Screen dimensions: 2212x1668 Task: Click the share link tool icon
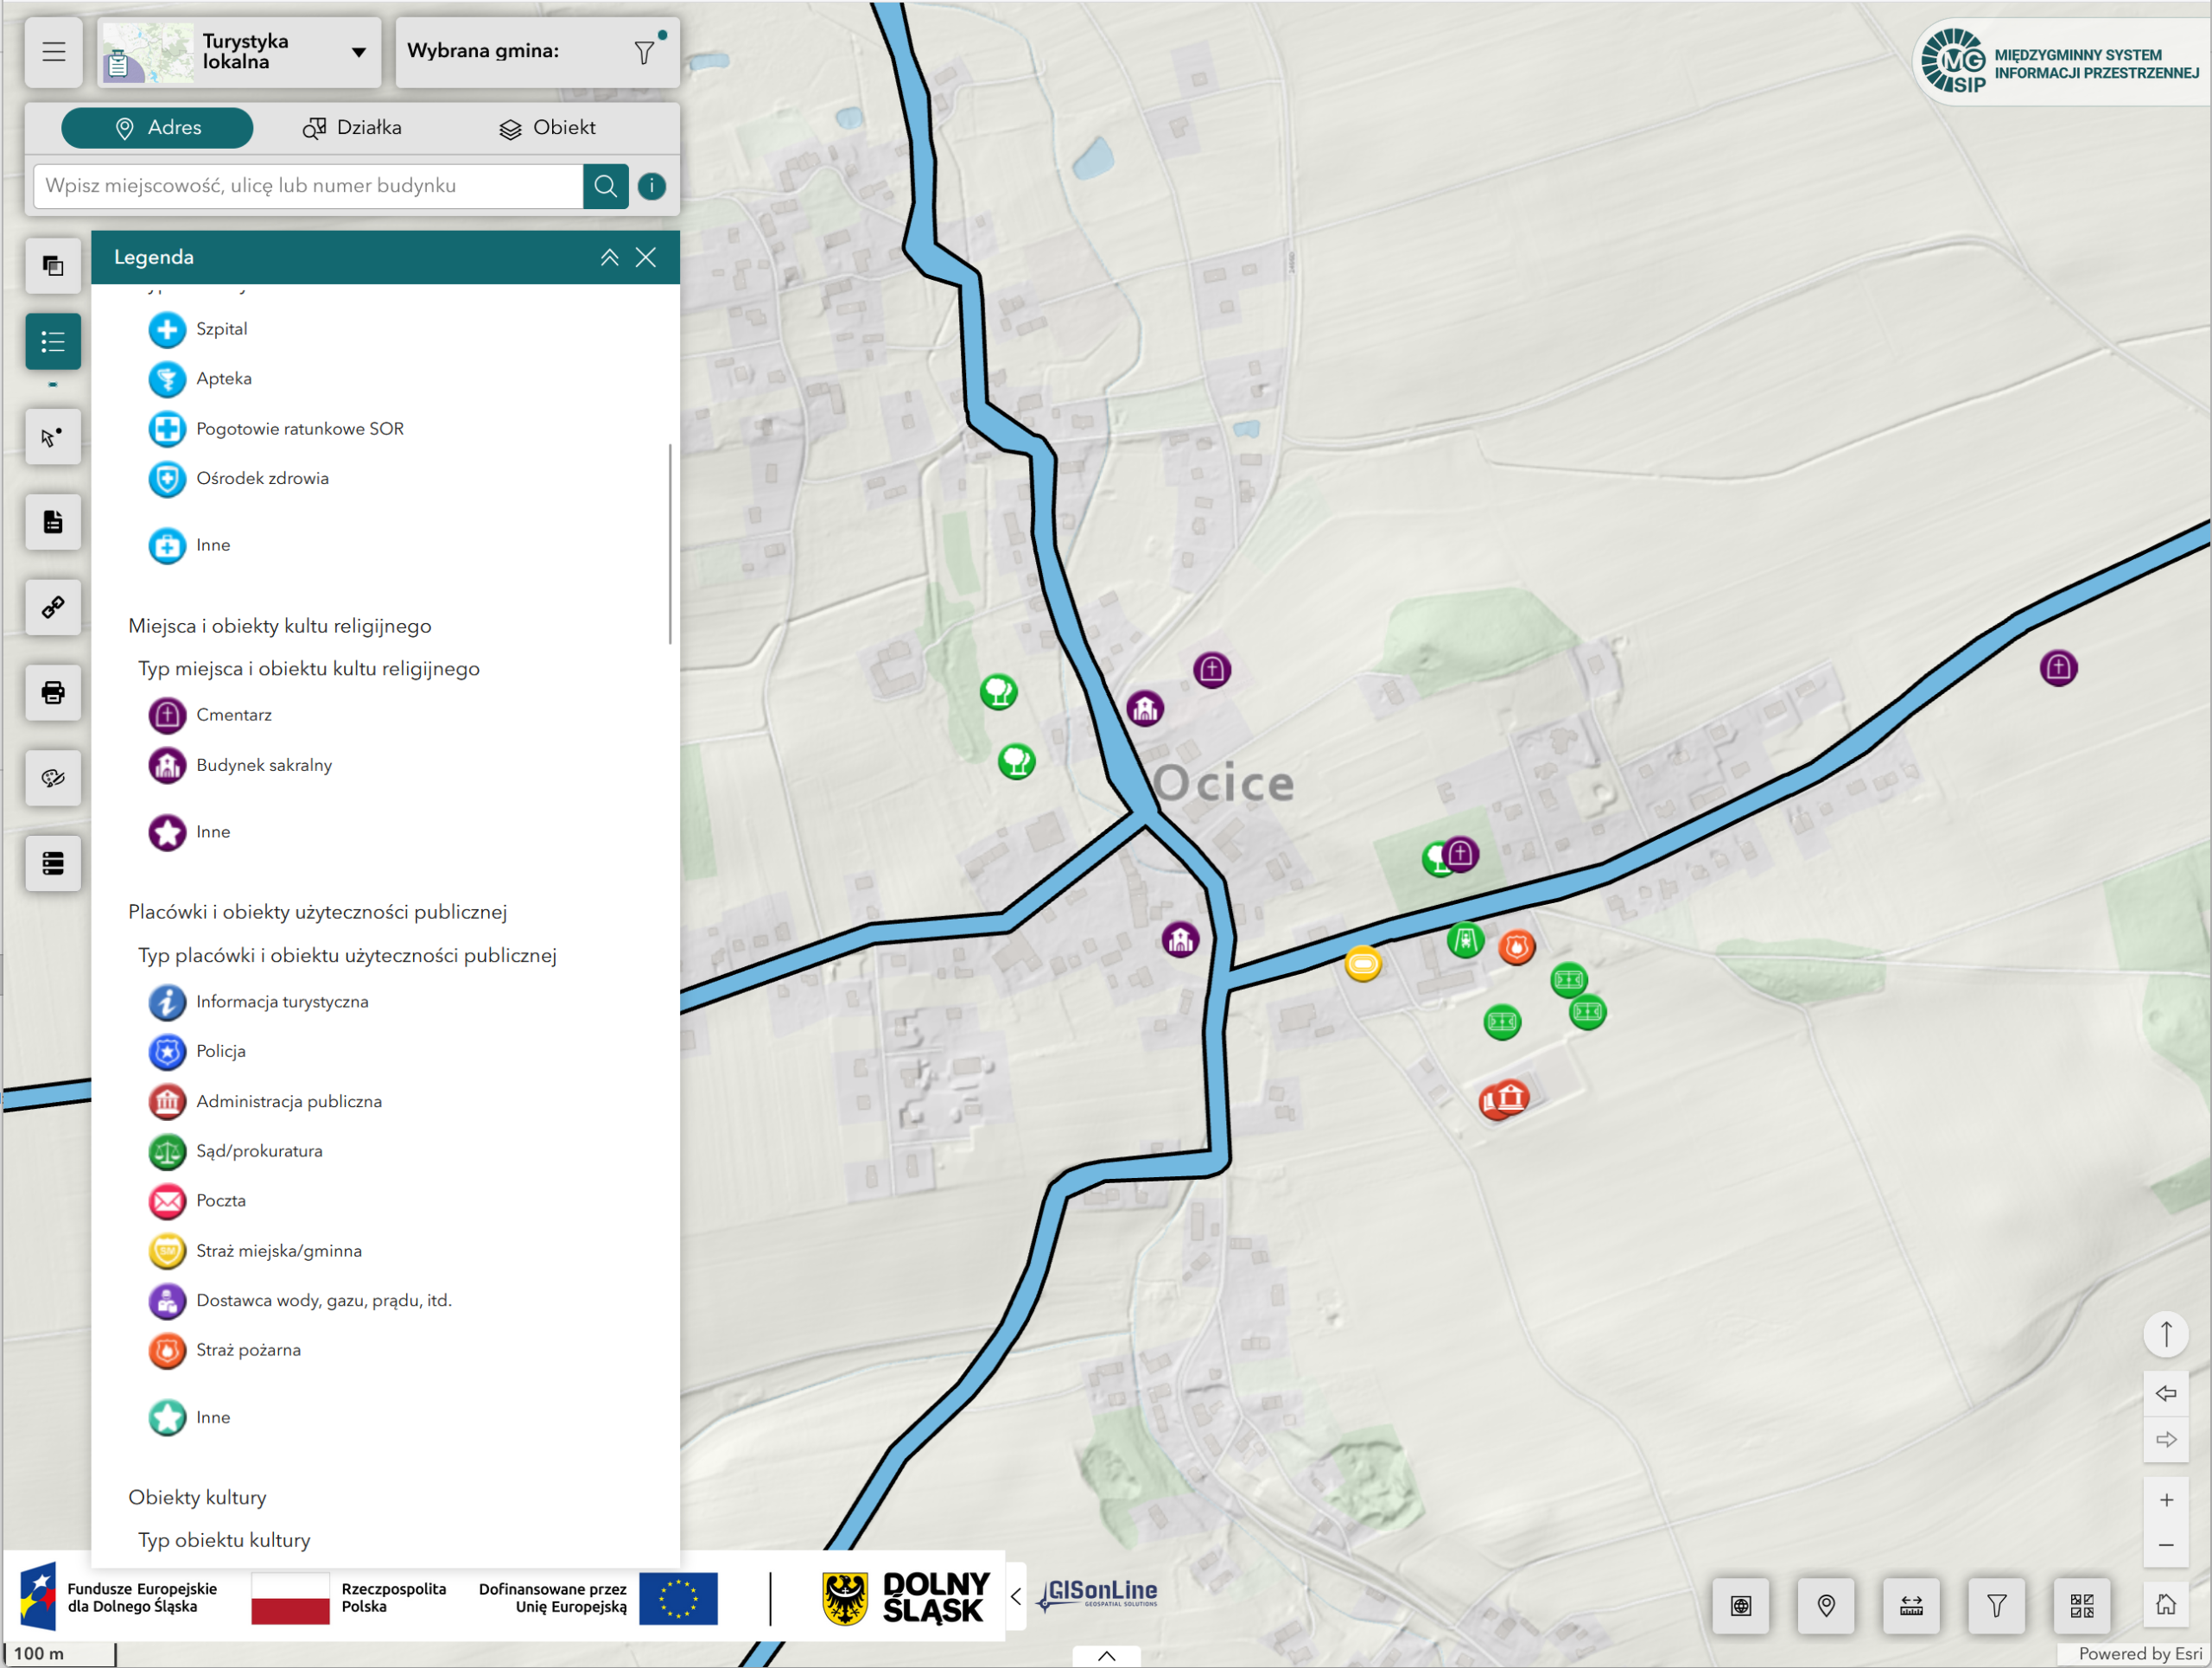click(53, 607)
